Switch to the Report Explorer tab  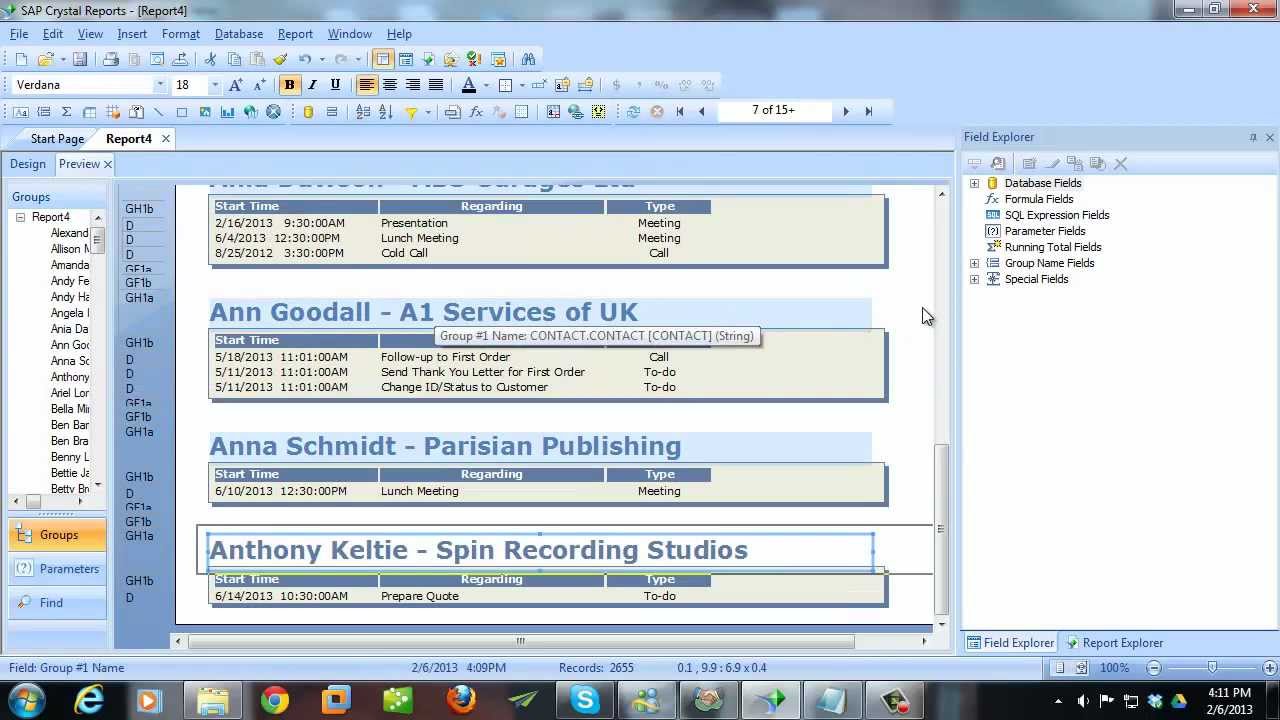click(1114, 643)
